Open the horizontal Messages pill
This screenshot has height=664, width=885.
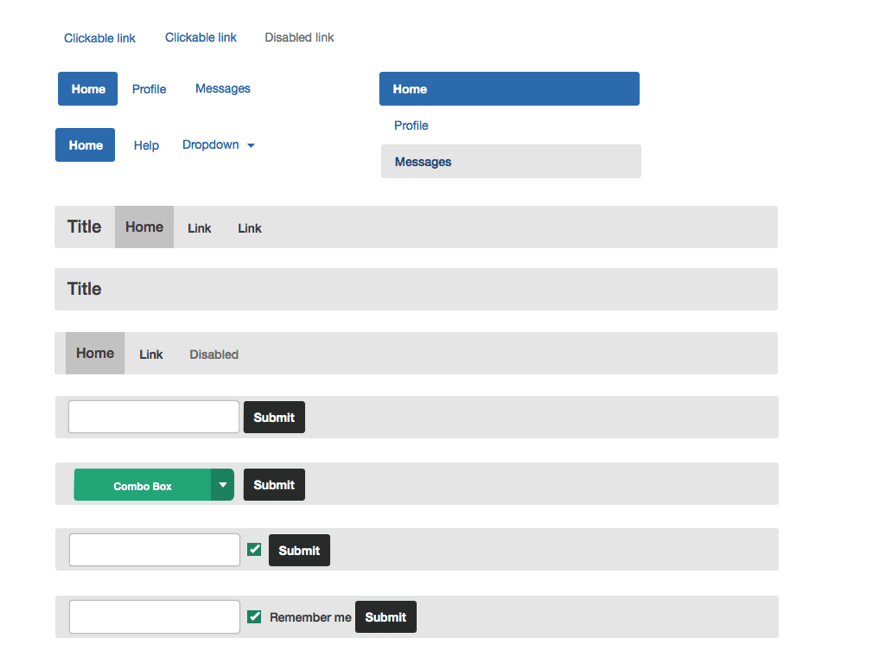click(222, 89)
